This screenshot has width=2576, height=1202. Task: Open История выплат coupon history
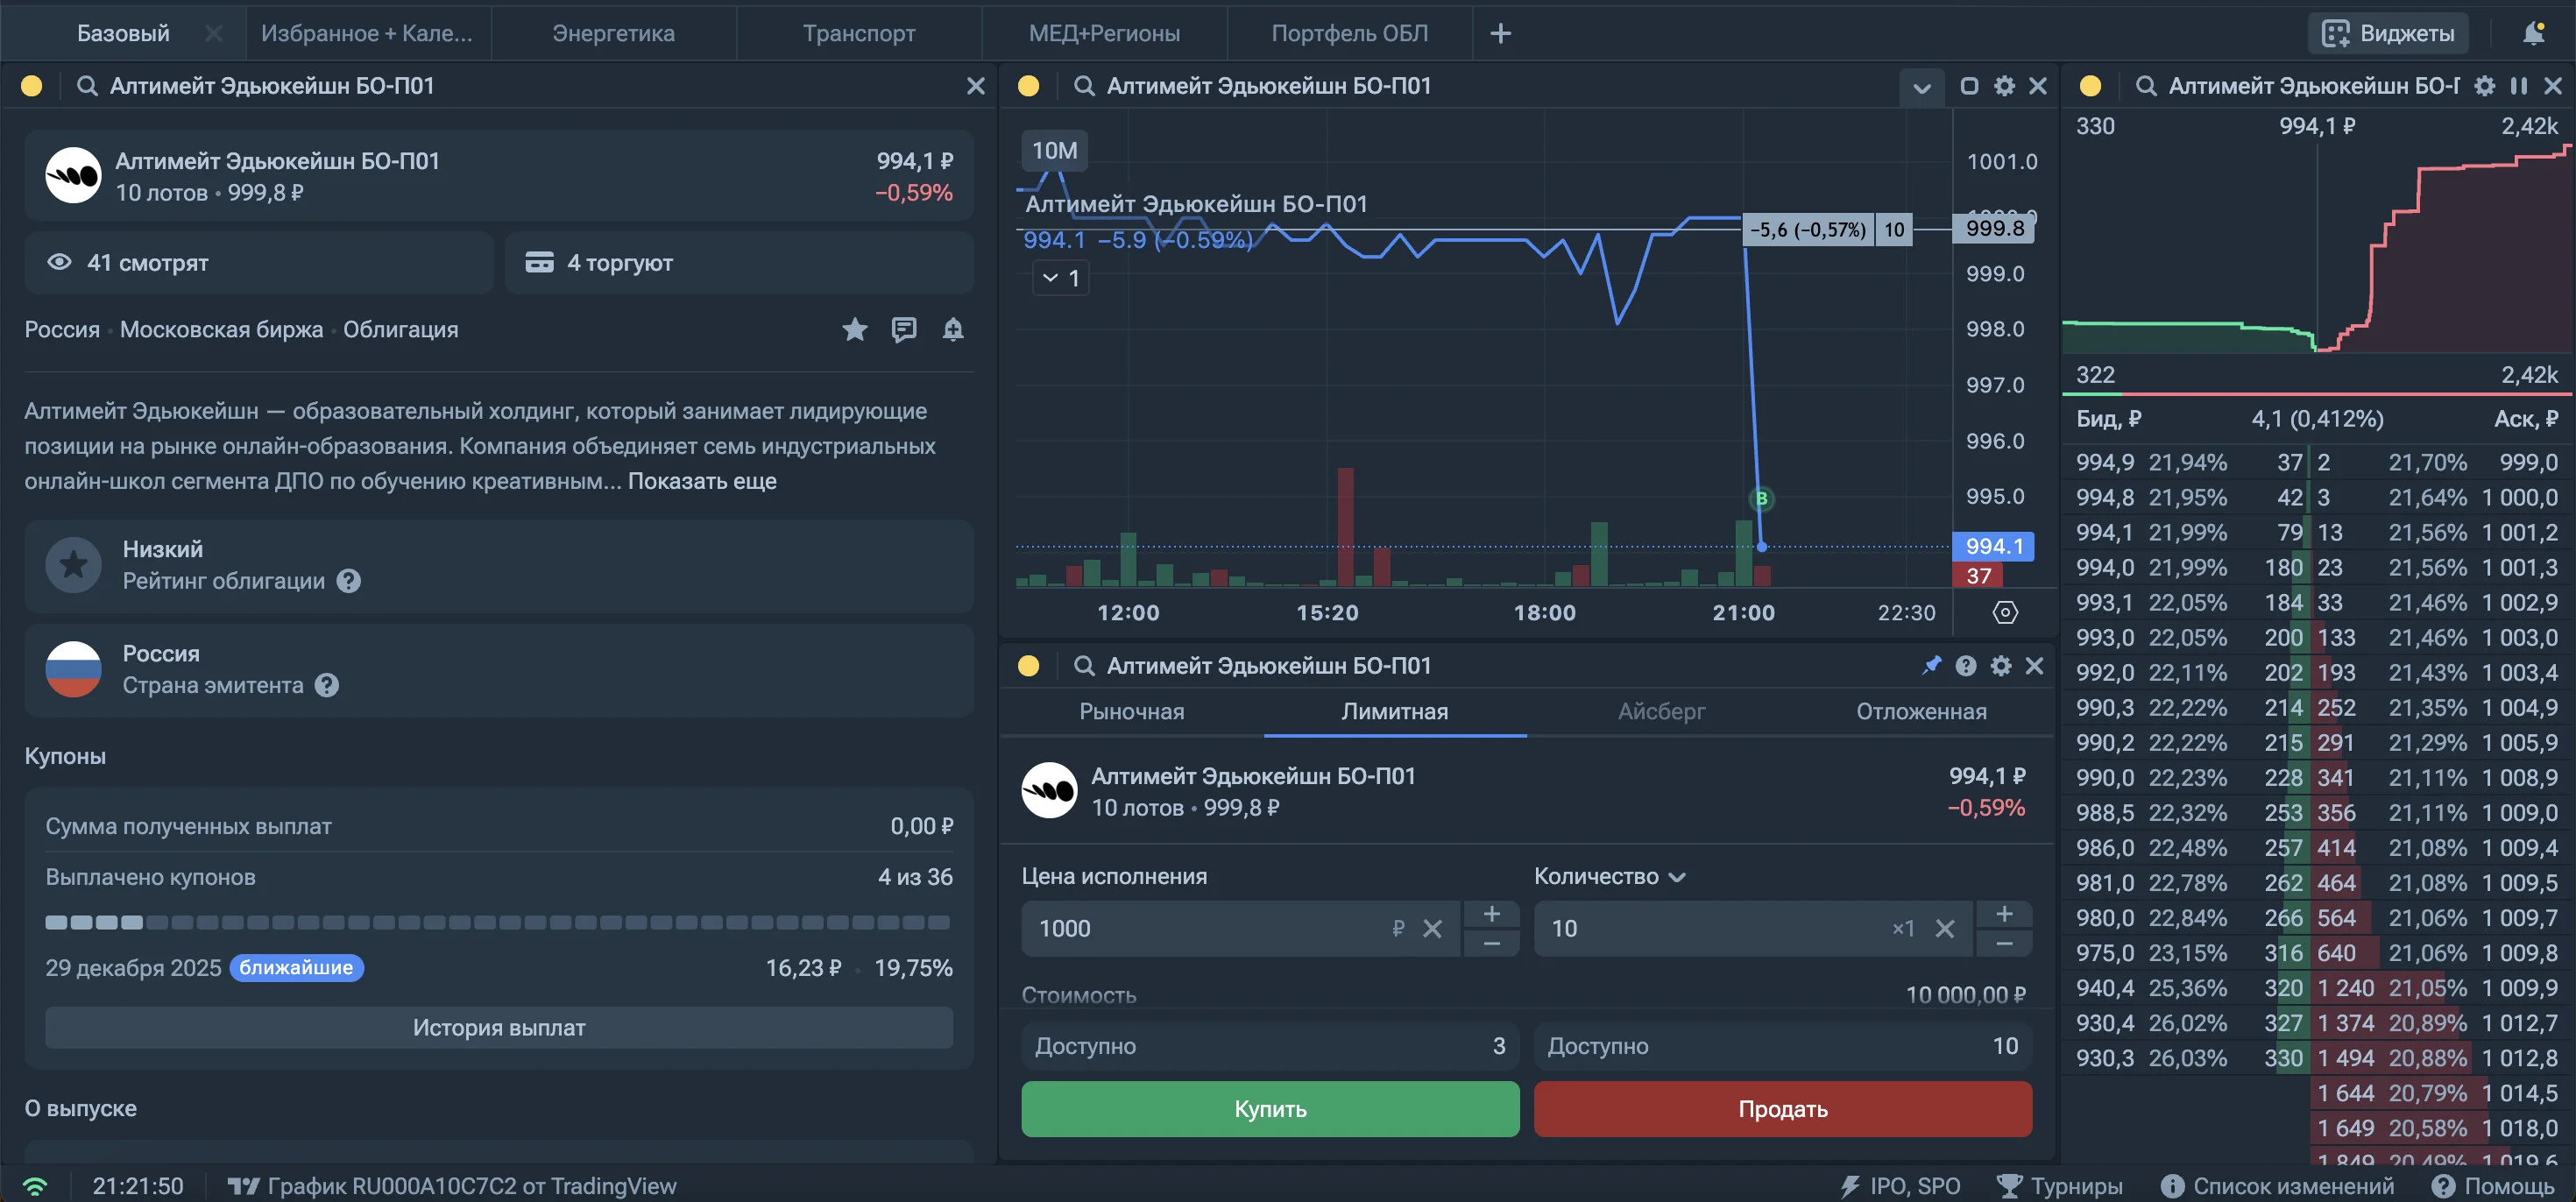498,1027
